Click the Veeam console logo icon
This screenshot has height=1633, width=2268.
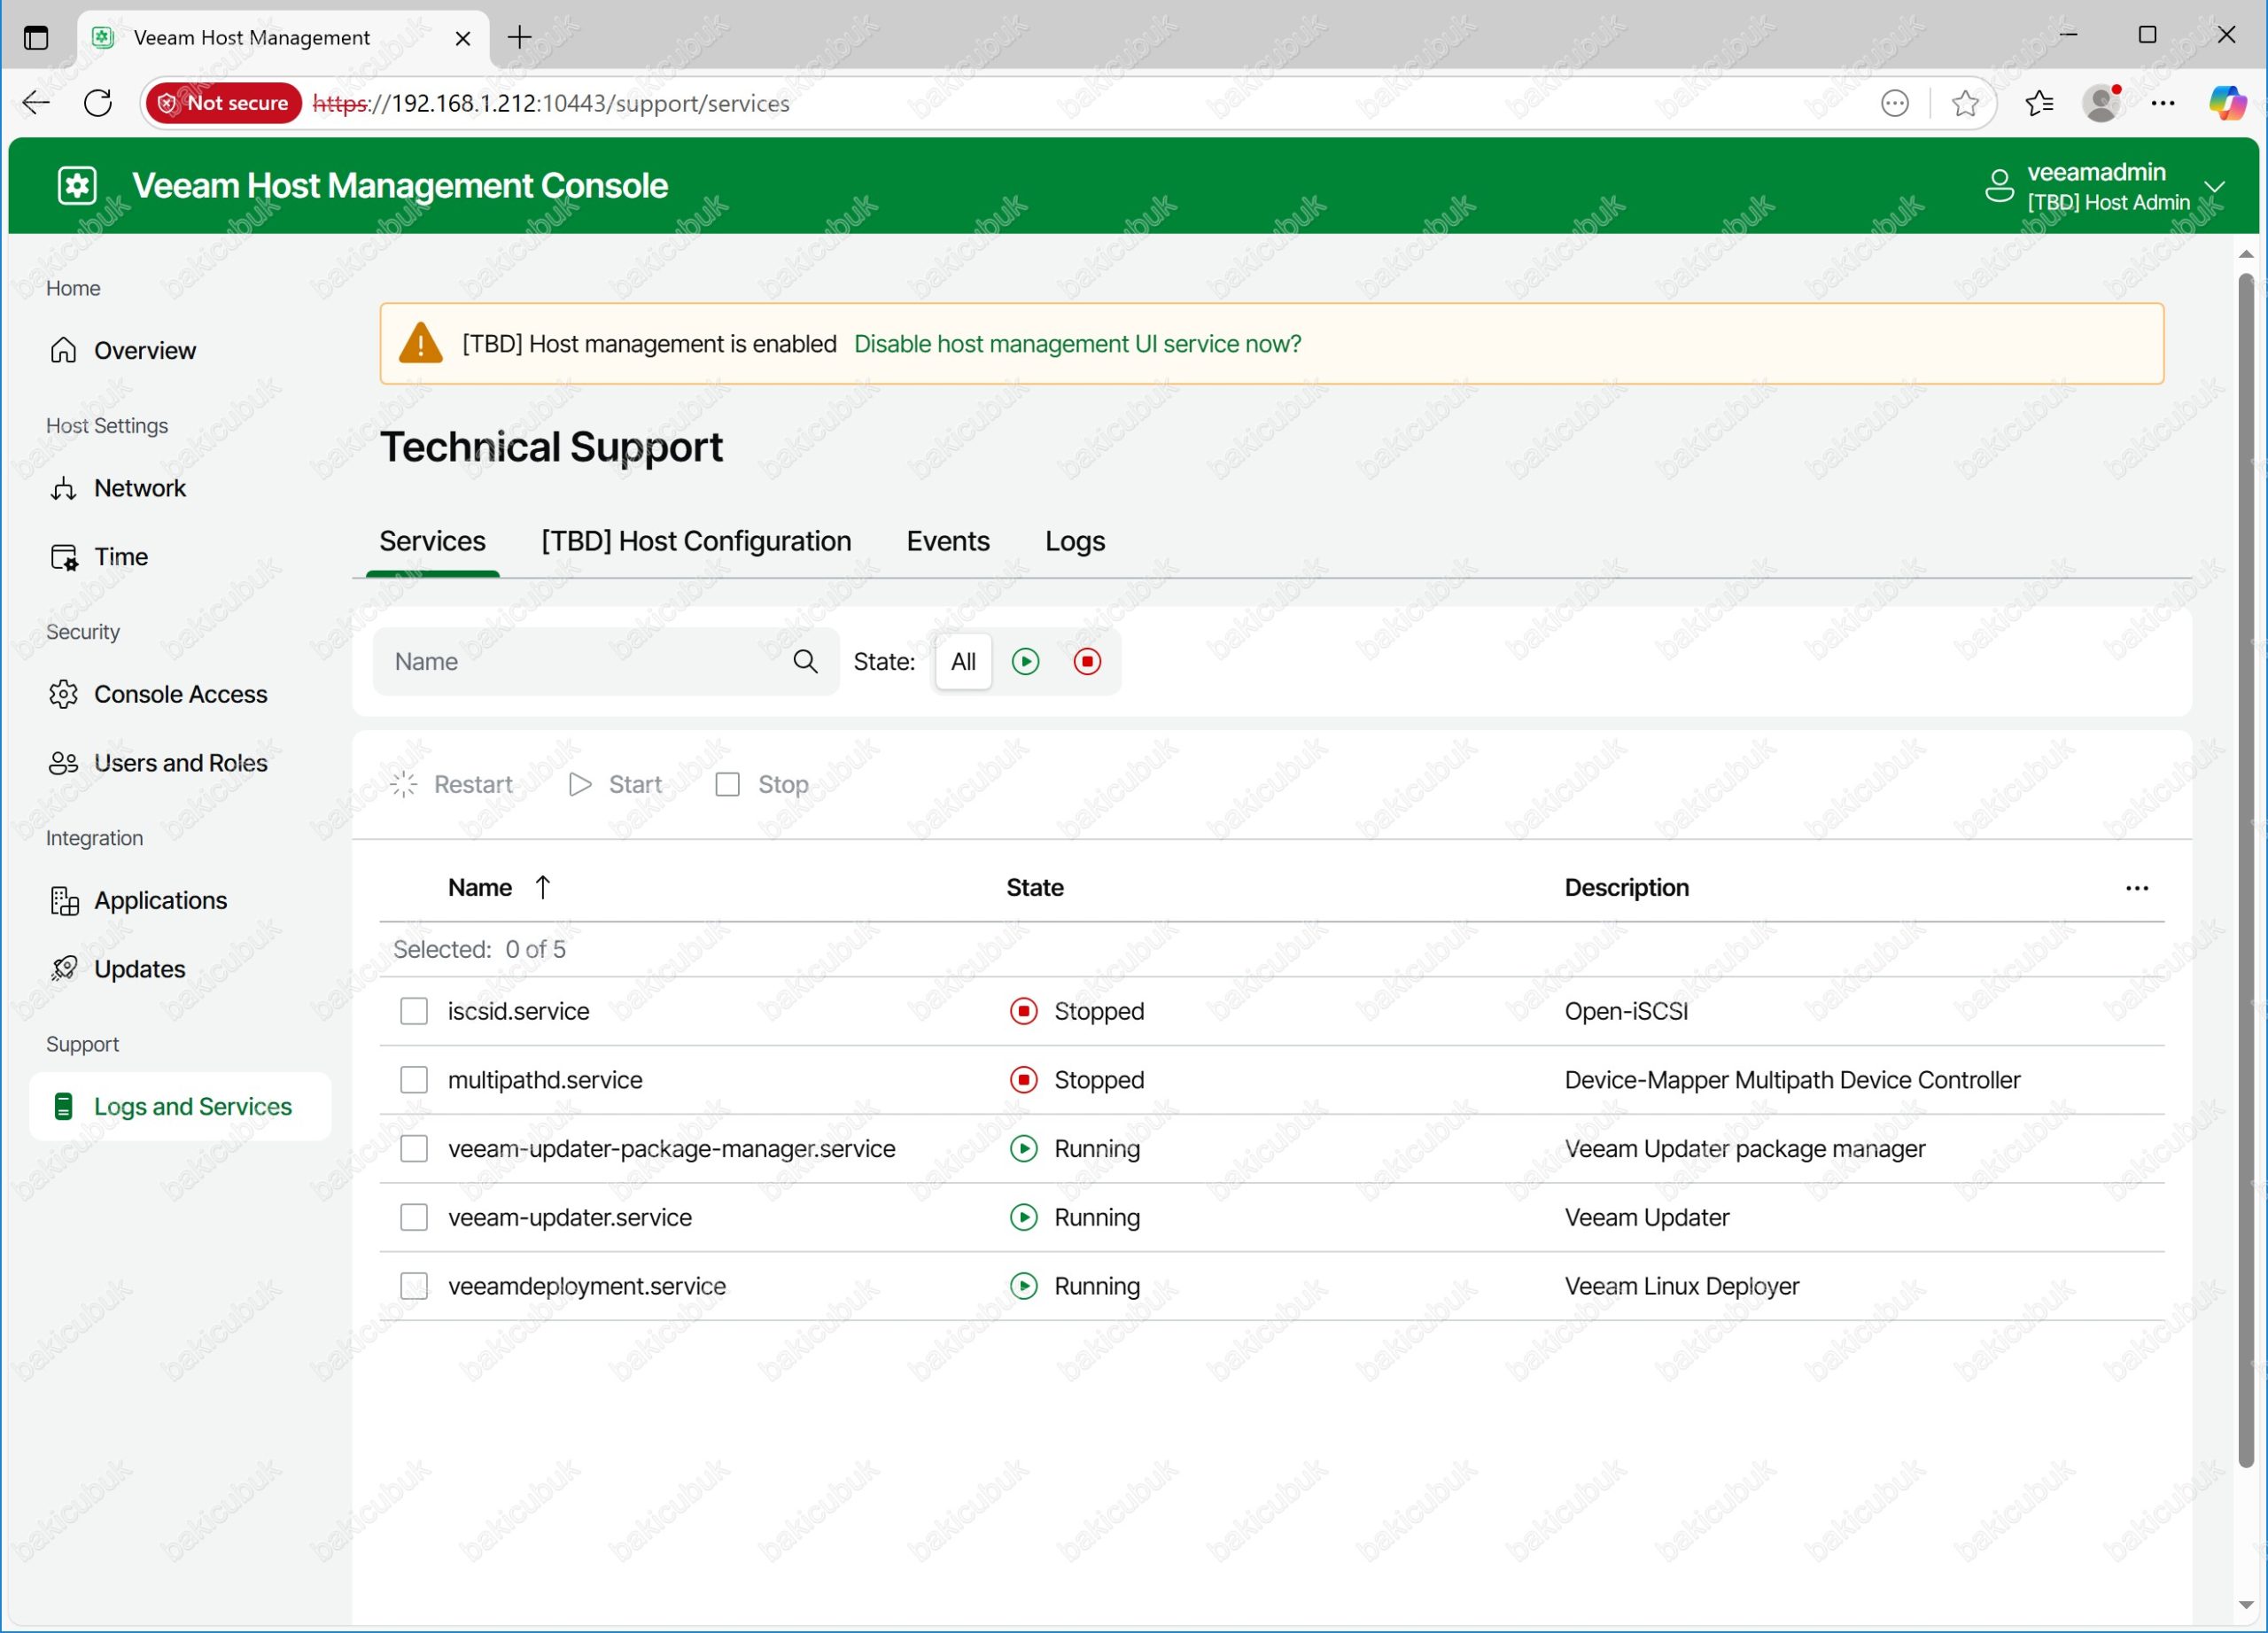click(x=77, y=186)
